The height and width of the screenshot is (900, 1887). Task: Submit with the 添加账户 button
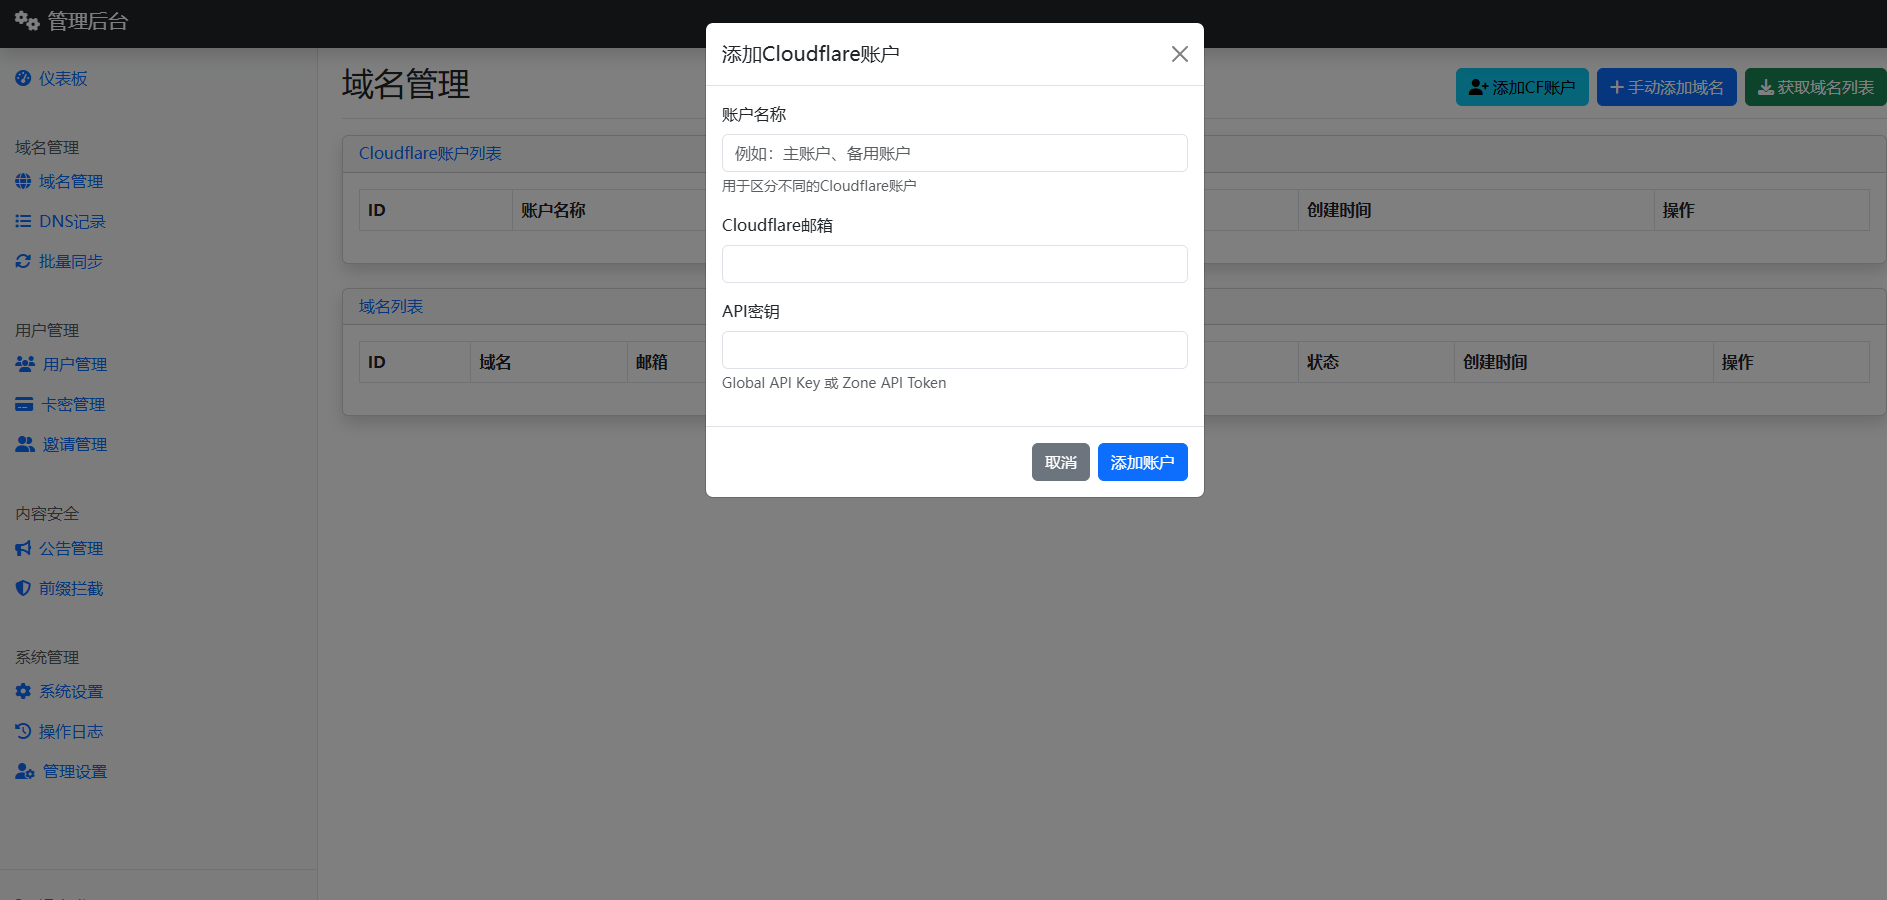click(x=1143, y=462)
